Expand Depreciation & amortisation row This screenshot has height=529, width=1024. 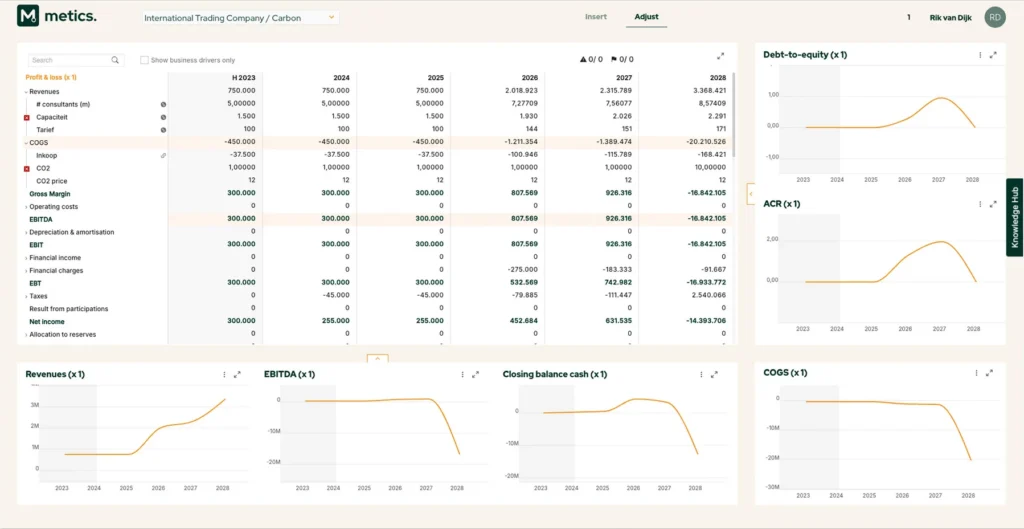coord(26,232)
